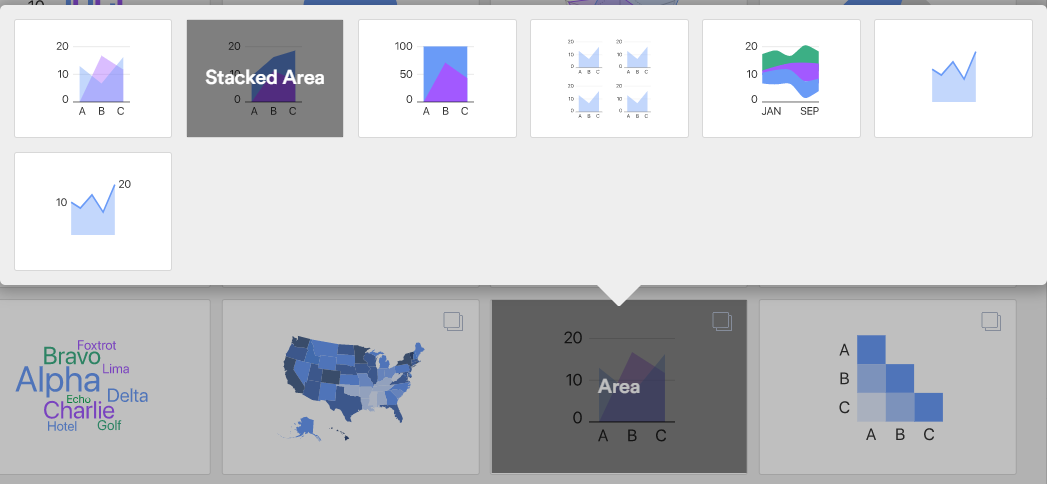The height and width of the screenshot is (484, 1047).
Task: Click the variants stack icon on the US map tile
Action: point(453,321)
